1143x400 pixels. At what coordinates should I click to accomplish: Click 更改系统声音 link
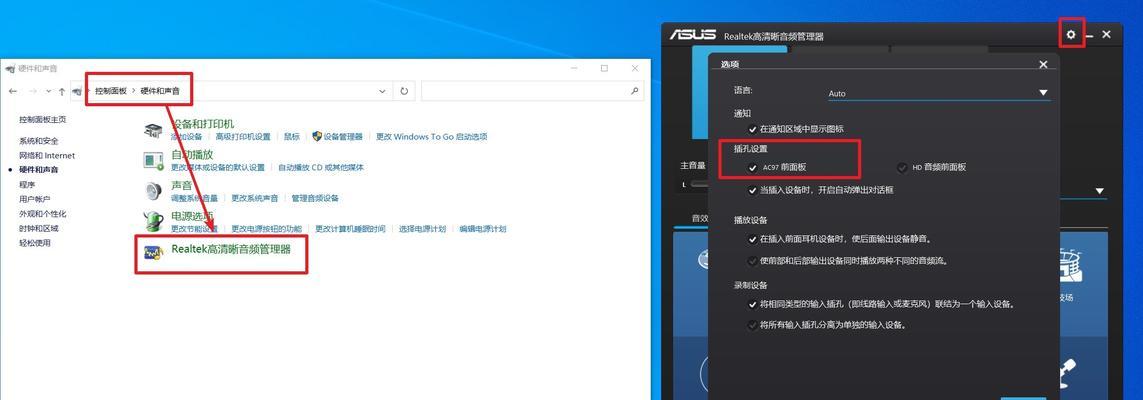tap(255, 198)
